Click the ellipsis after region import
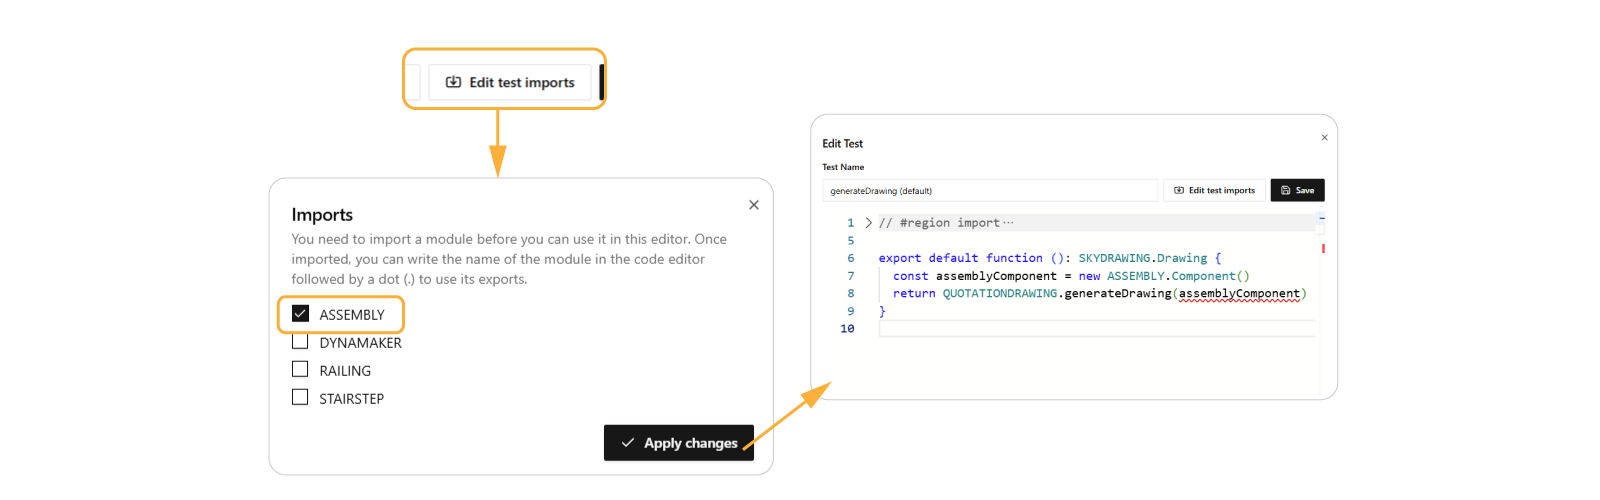Screen dimensions: 1600x500 coord(1008,223)
